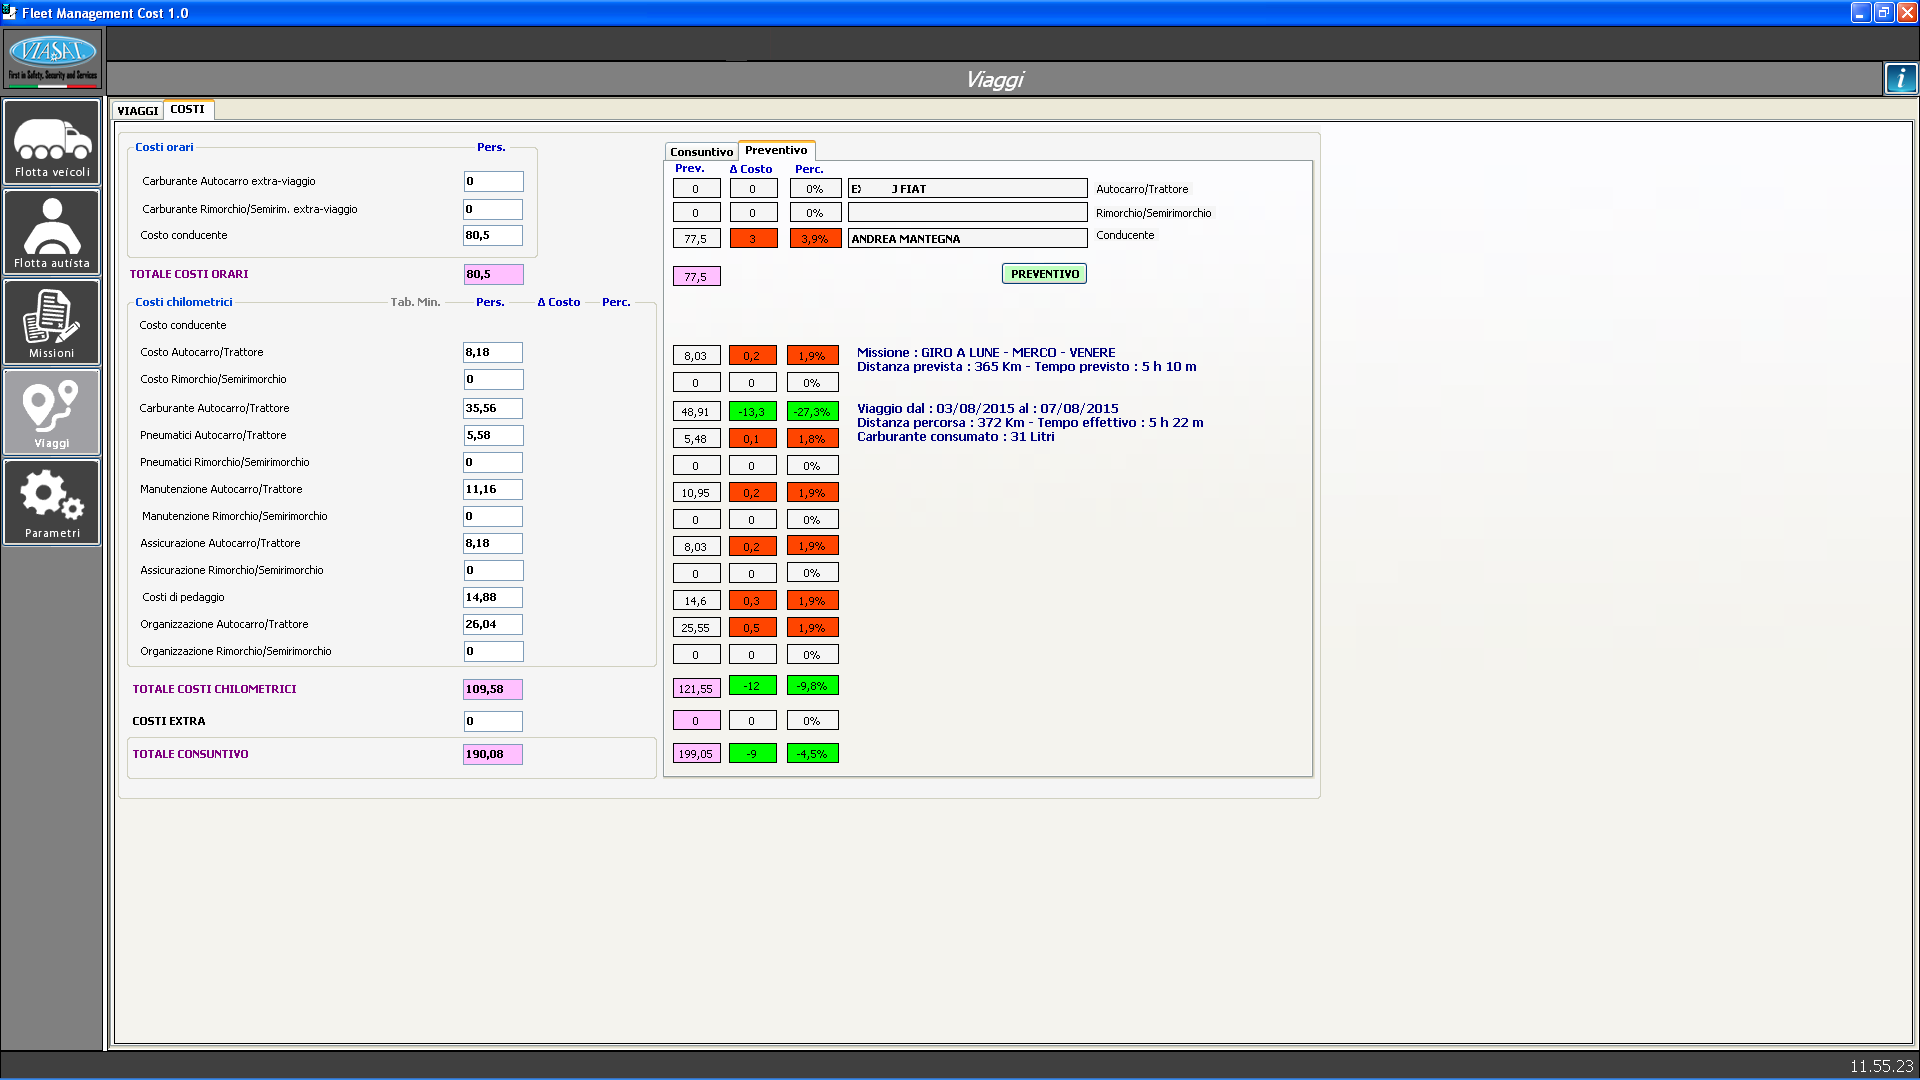Click the green delta total -12
Image resolution: width=1920 pixels, height=1080 pixels.
pyautogui.click(x=752, y=685)
